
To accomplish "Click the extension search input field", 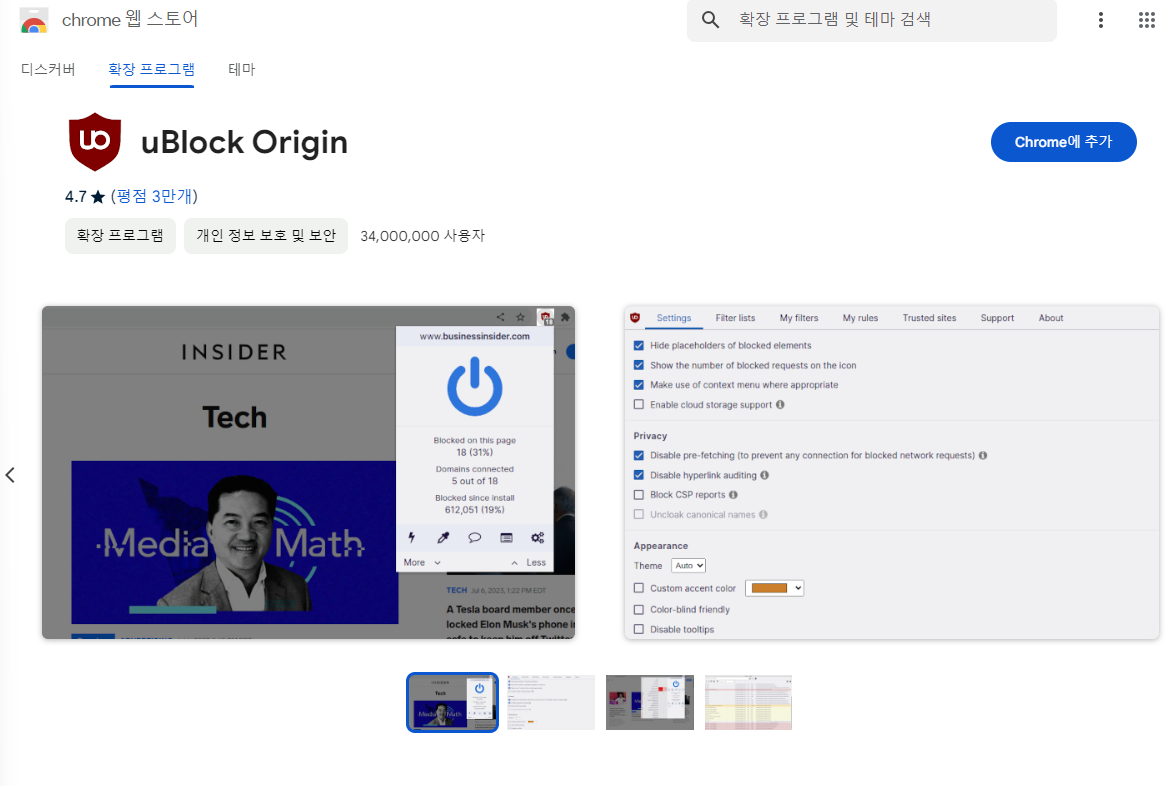I will point(872,20).
